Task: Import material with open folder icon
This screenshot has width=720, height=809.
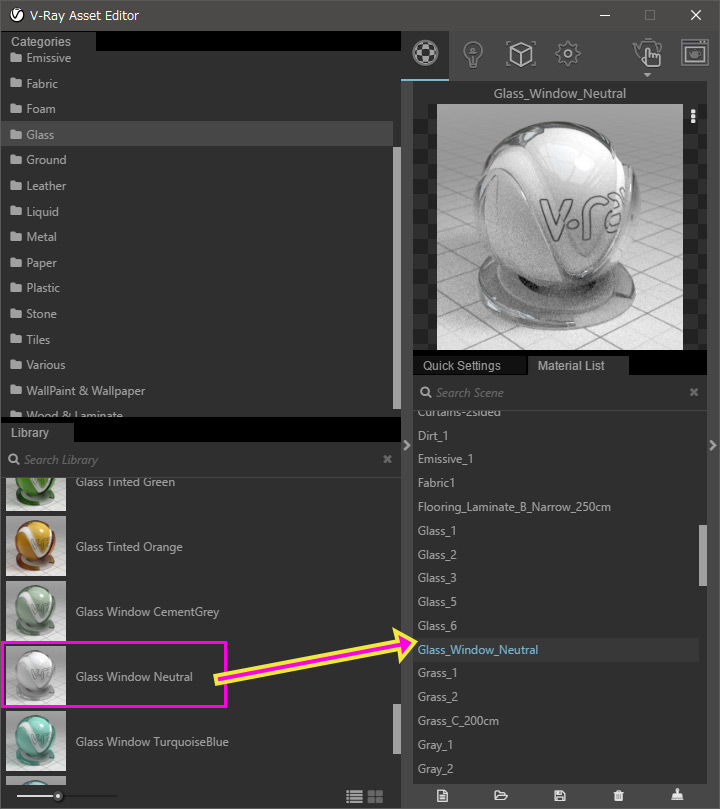Action: [x=500, y=796]
